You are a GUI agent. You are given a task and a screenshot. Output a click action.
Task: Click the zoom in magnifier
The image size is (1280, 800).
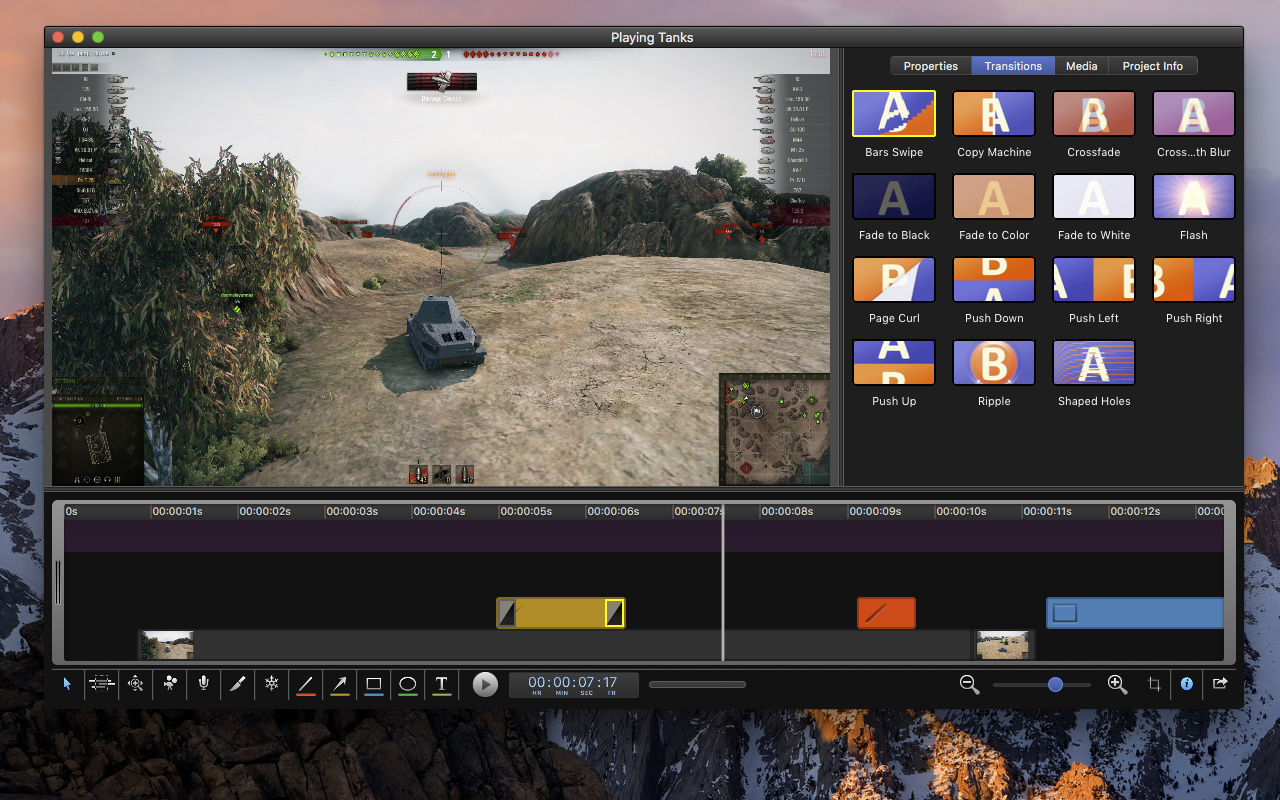click(1117, 684)
